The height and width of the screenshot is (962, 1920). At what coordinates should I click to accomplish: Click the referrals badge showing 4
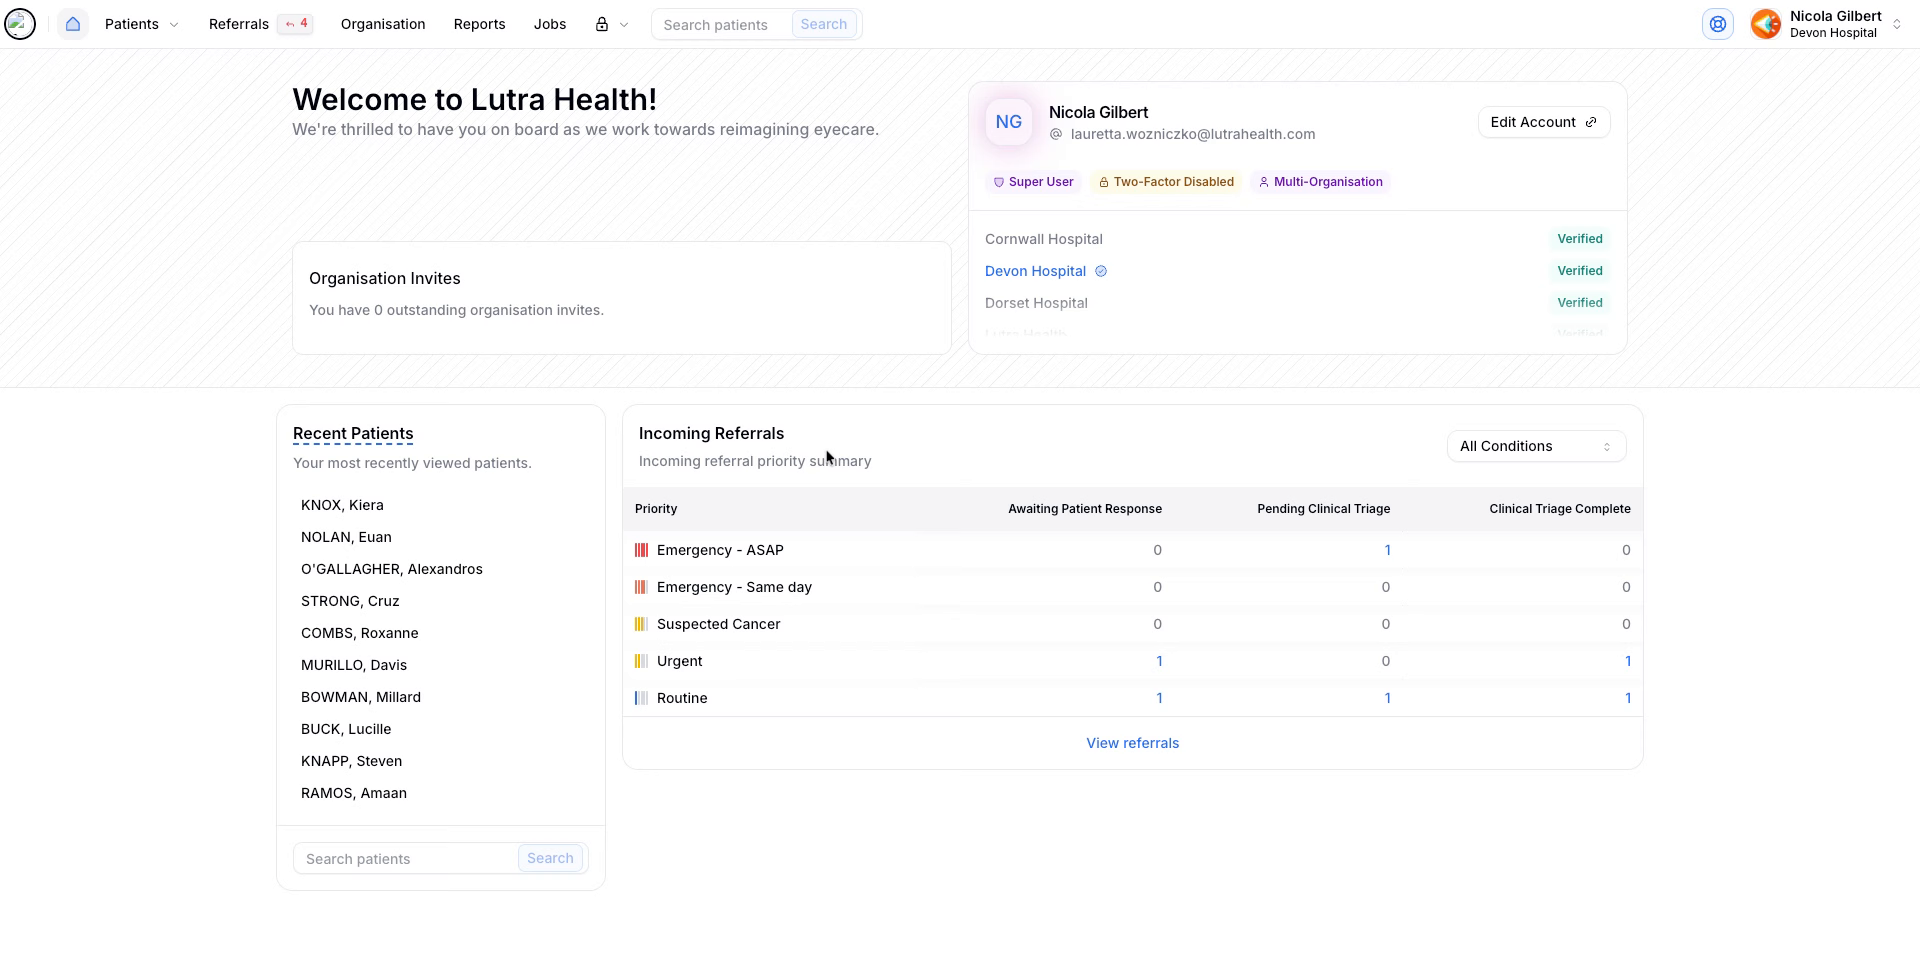pyautogui.click(x=297, y=24)
